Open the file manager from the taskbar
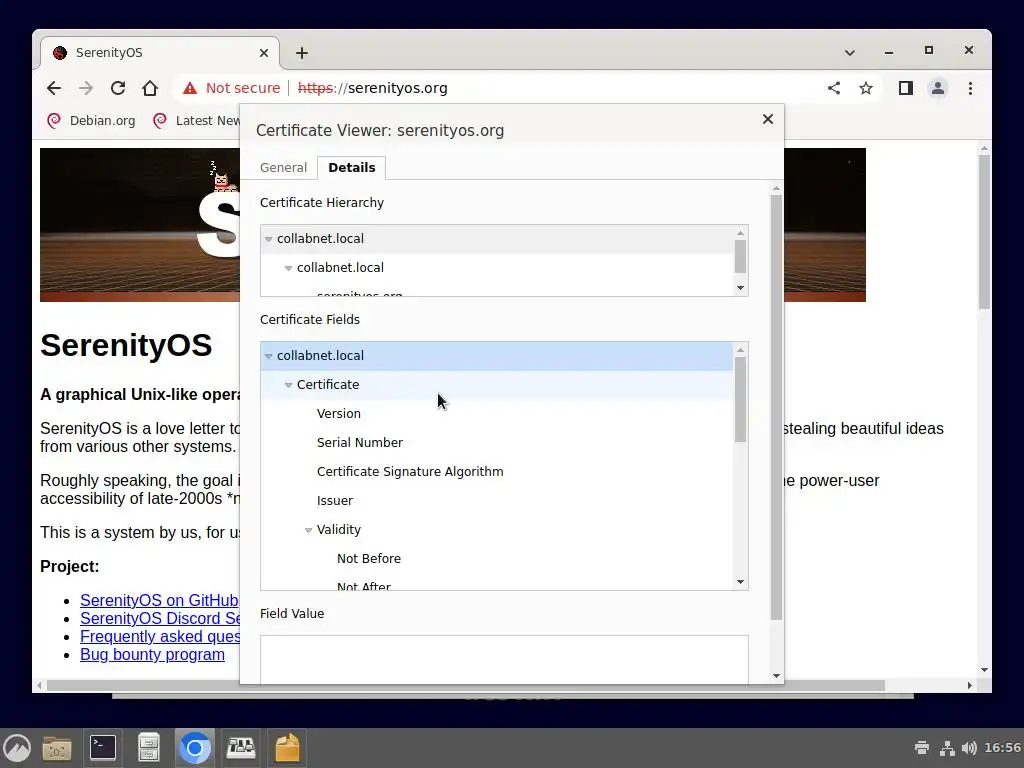The width and height of the screenshot is (1024, 768). pyautogui.click(x=57, y=748)
